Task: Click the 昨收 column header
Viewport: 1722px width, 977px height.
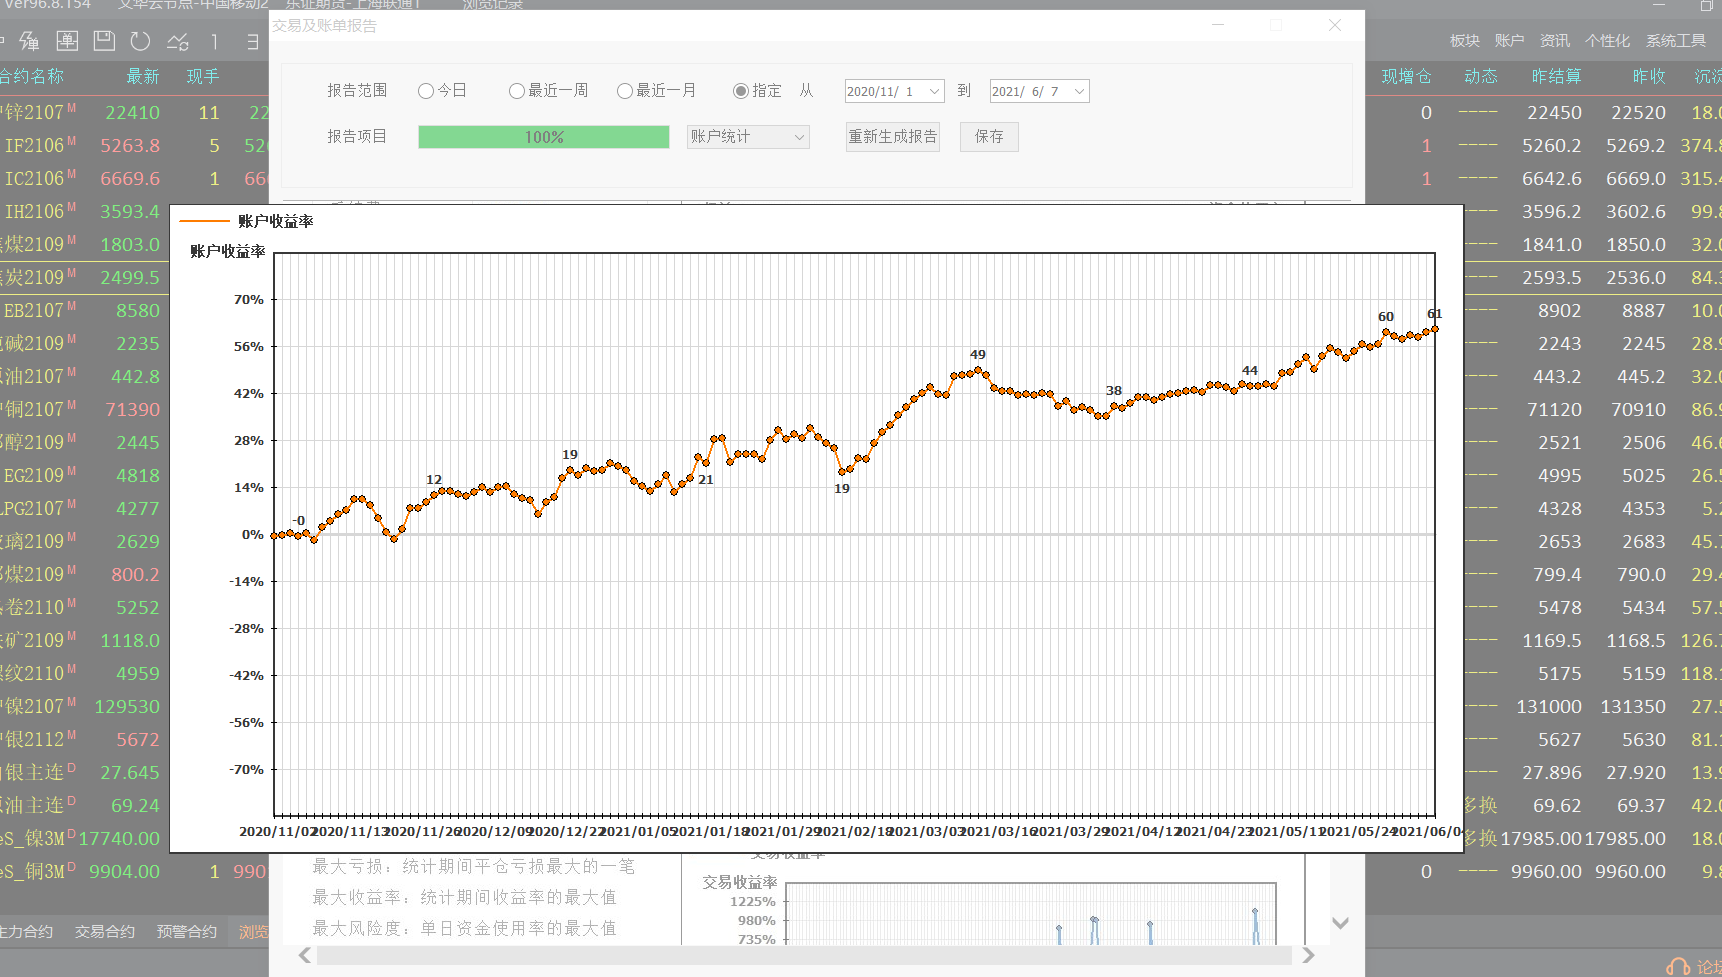Action: (1649, 77)
